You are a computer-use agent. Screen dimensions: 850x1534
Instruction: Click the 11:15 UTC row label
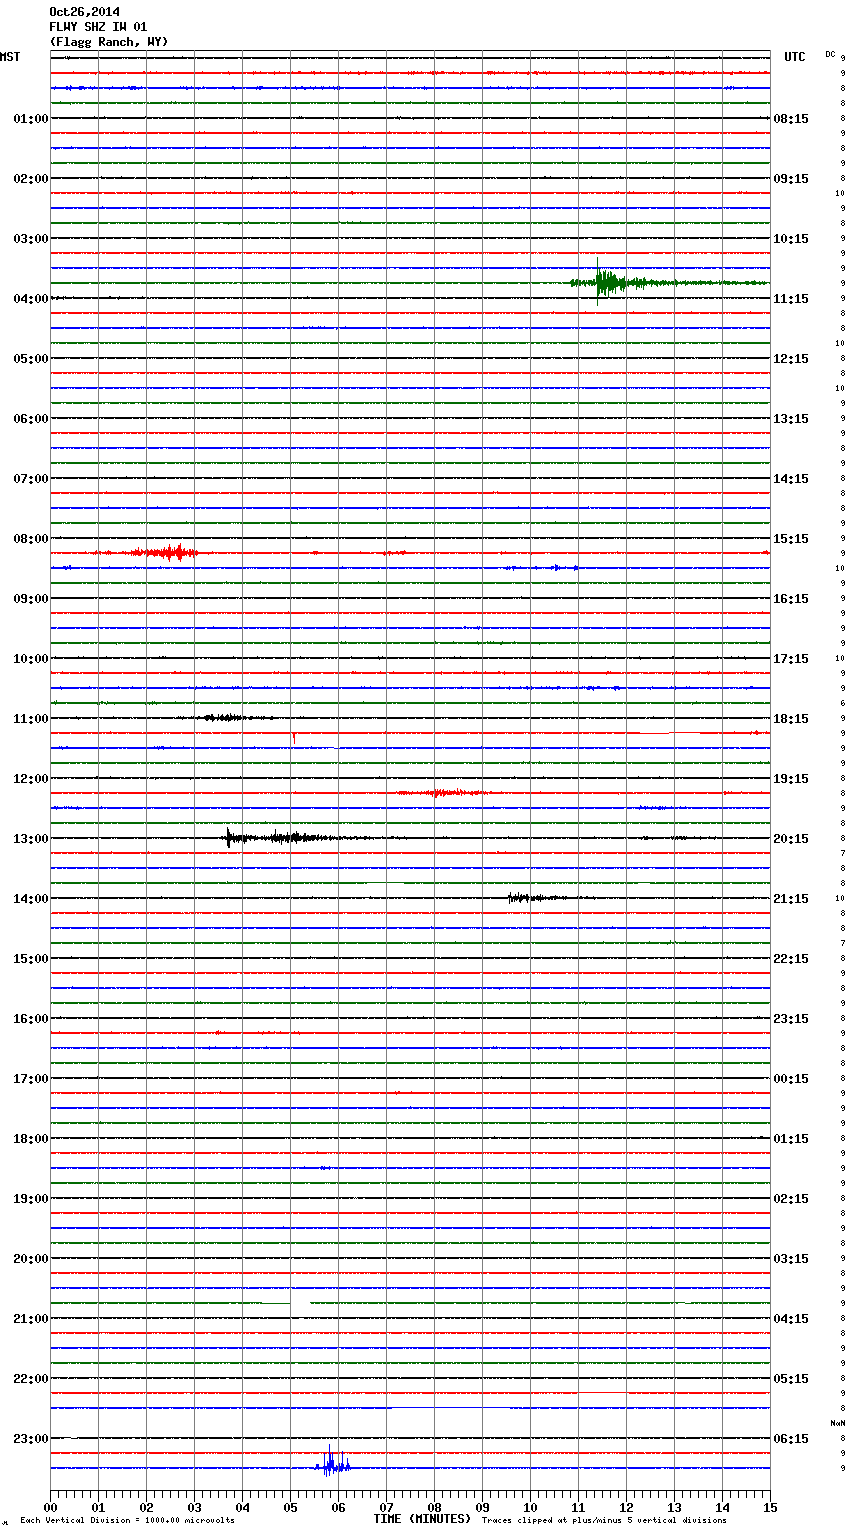pyautogui.click(x=791, y=299)
